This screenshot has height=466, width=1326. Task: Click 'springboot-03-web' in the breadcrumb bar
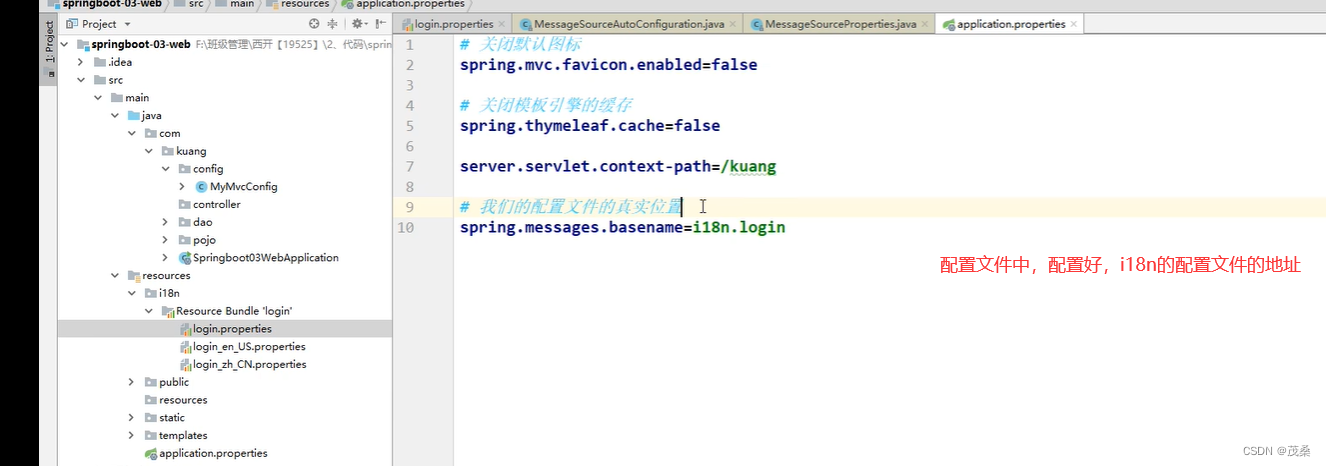[111, 4]
